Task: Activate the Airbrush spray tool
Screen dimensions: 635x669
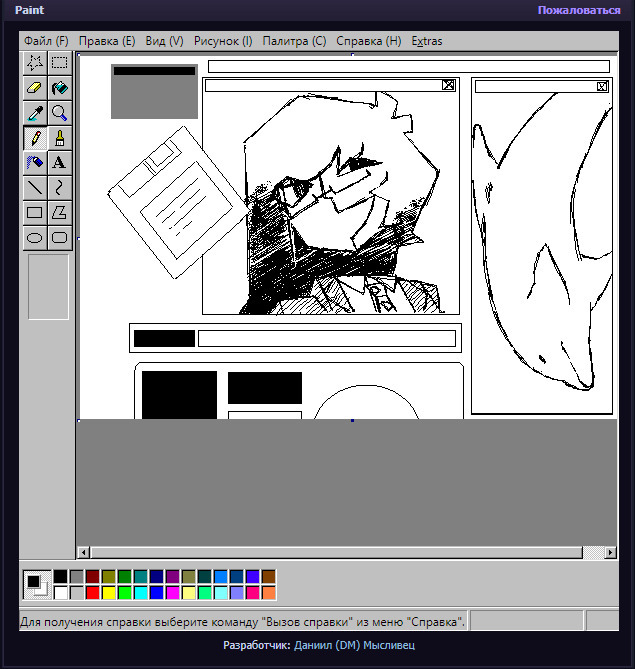Action: pos(35,163)
